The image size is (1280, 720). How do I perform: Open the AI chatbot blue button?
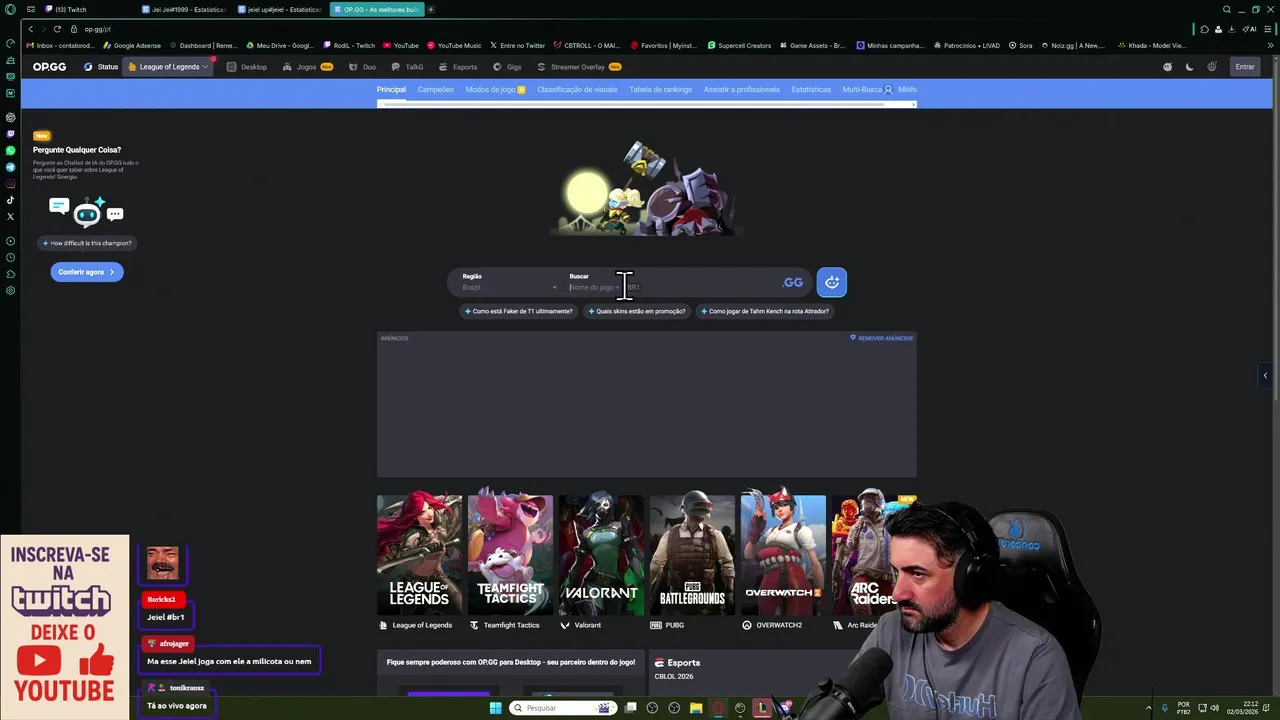tap(831, 283)
